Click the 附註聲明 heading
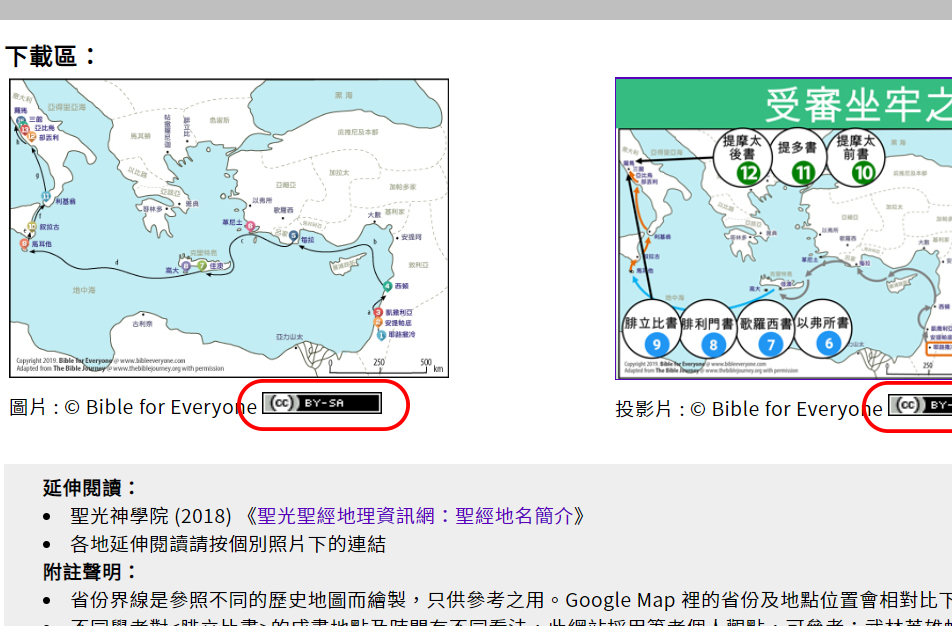 point(90,572)
